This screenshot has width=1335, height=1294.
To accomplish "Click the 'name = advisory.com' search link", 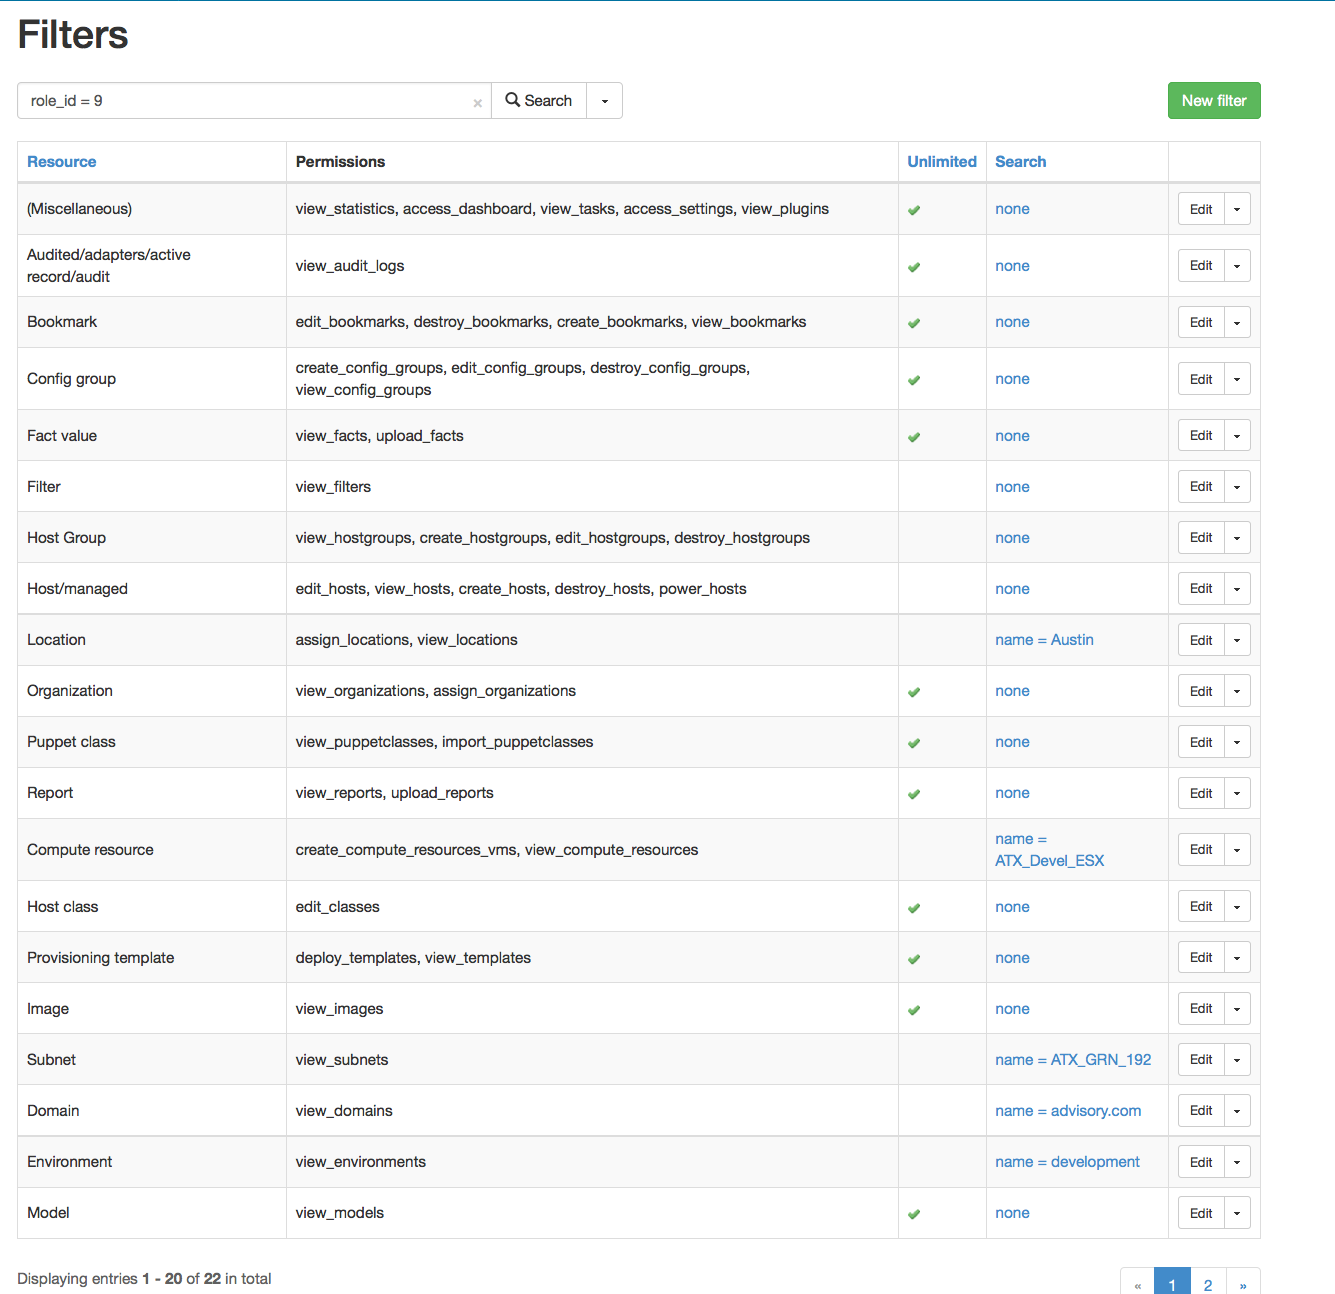I will tap(1068, 1111).
